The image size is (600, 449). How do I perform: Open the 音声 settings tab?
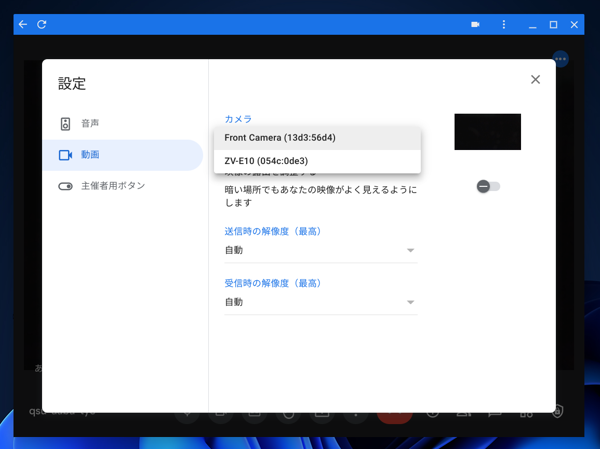coord(122,124)
